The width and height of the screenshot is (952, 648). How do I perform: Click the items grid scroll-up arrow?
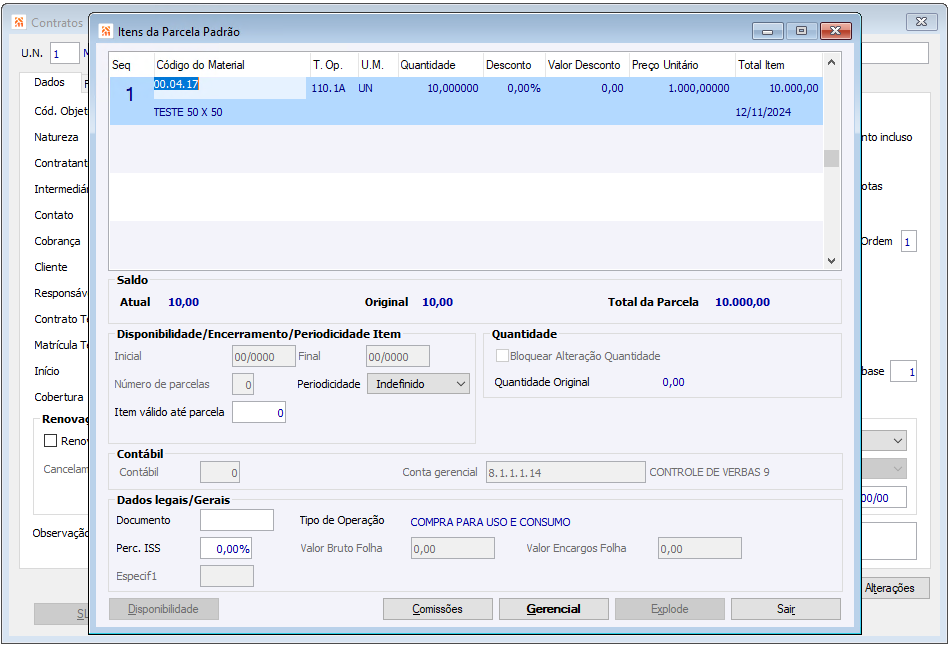(x=831, y=63)
